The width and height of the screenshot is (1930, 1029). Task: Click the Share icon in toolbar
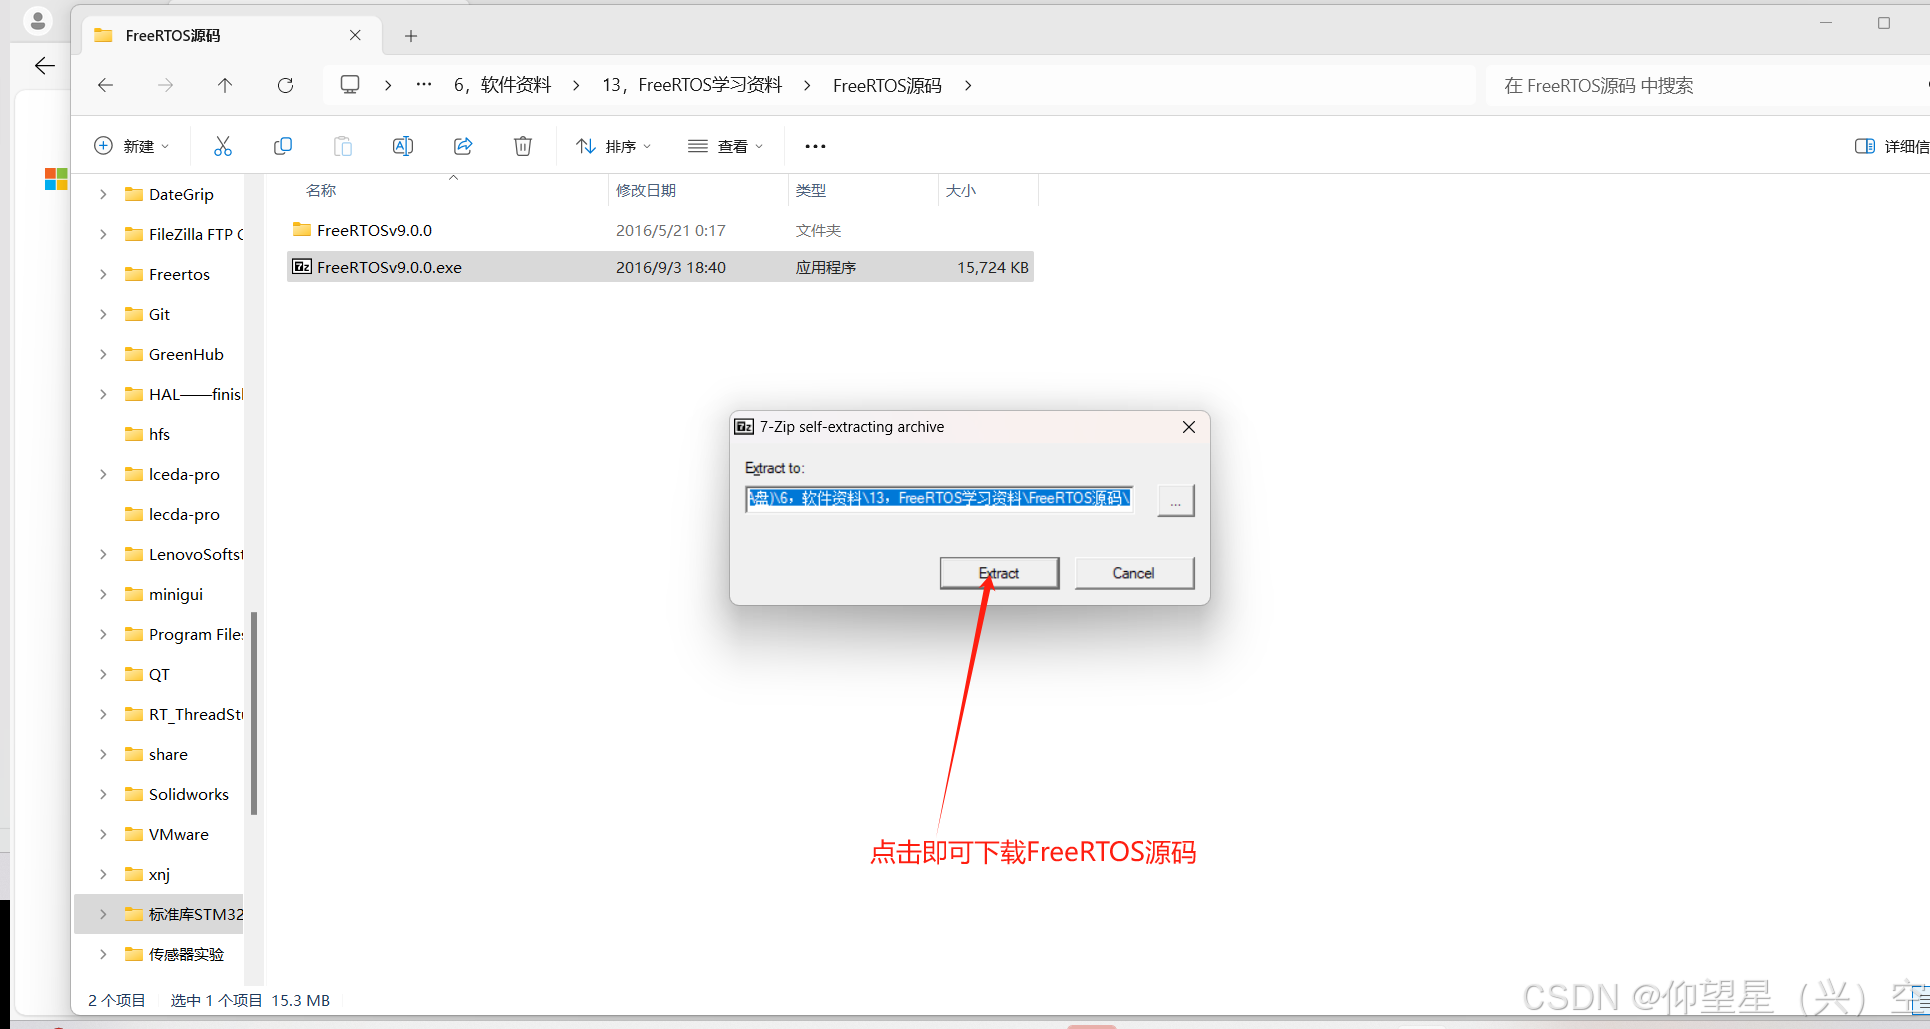tap(463, 146)
